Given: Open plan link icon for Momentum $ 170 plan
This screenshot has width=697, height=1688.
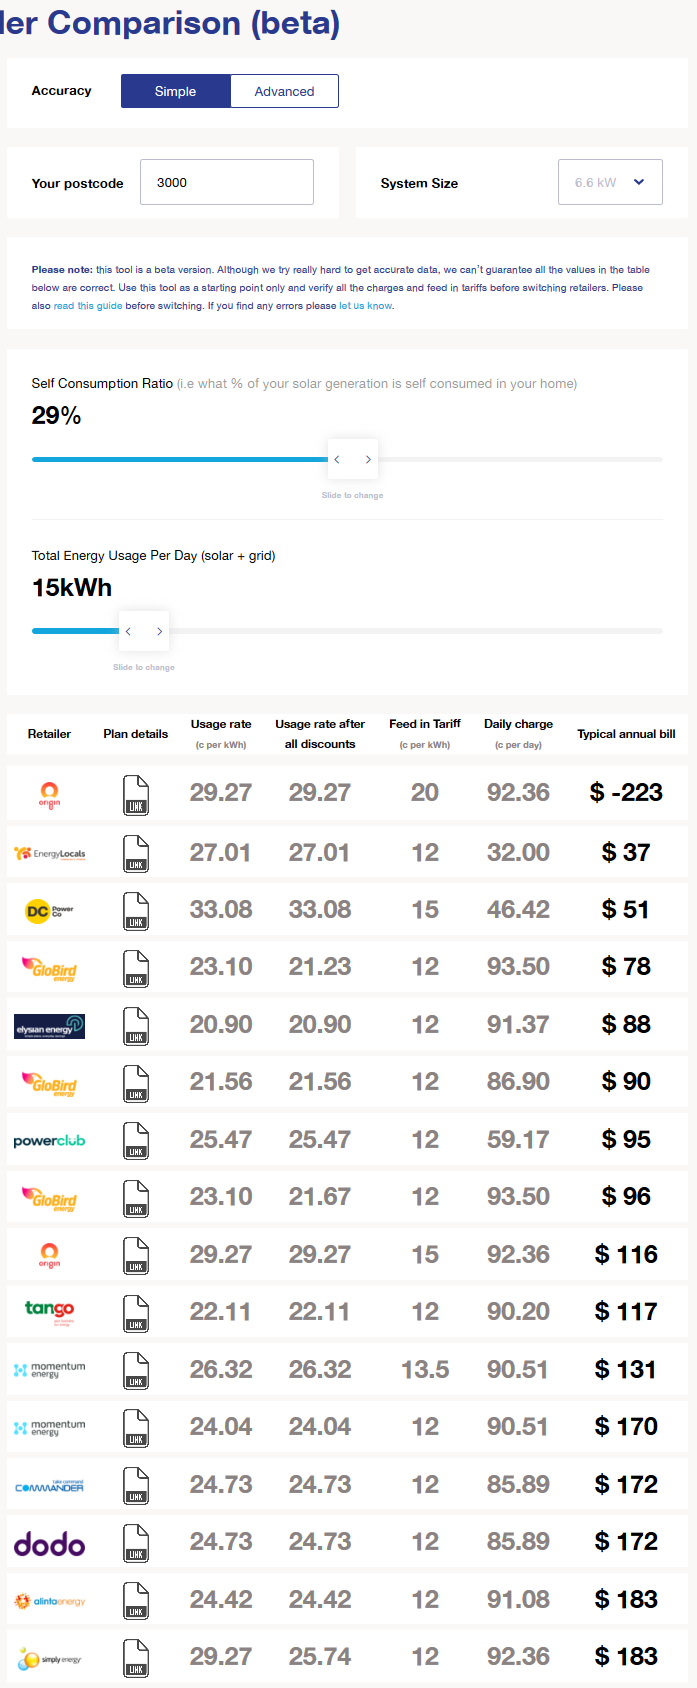Looking at the screenshot, I should (136, 1428).
